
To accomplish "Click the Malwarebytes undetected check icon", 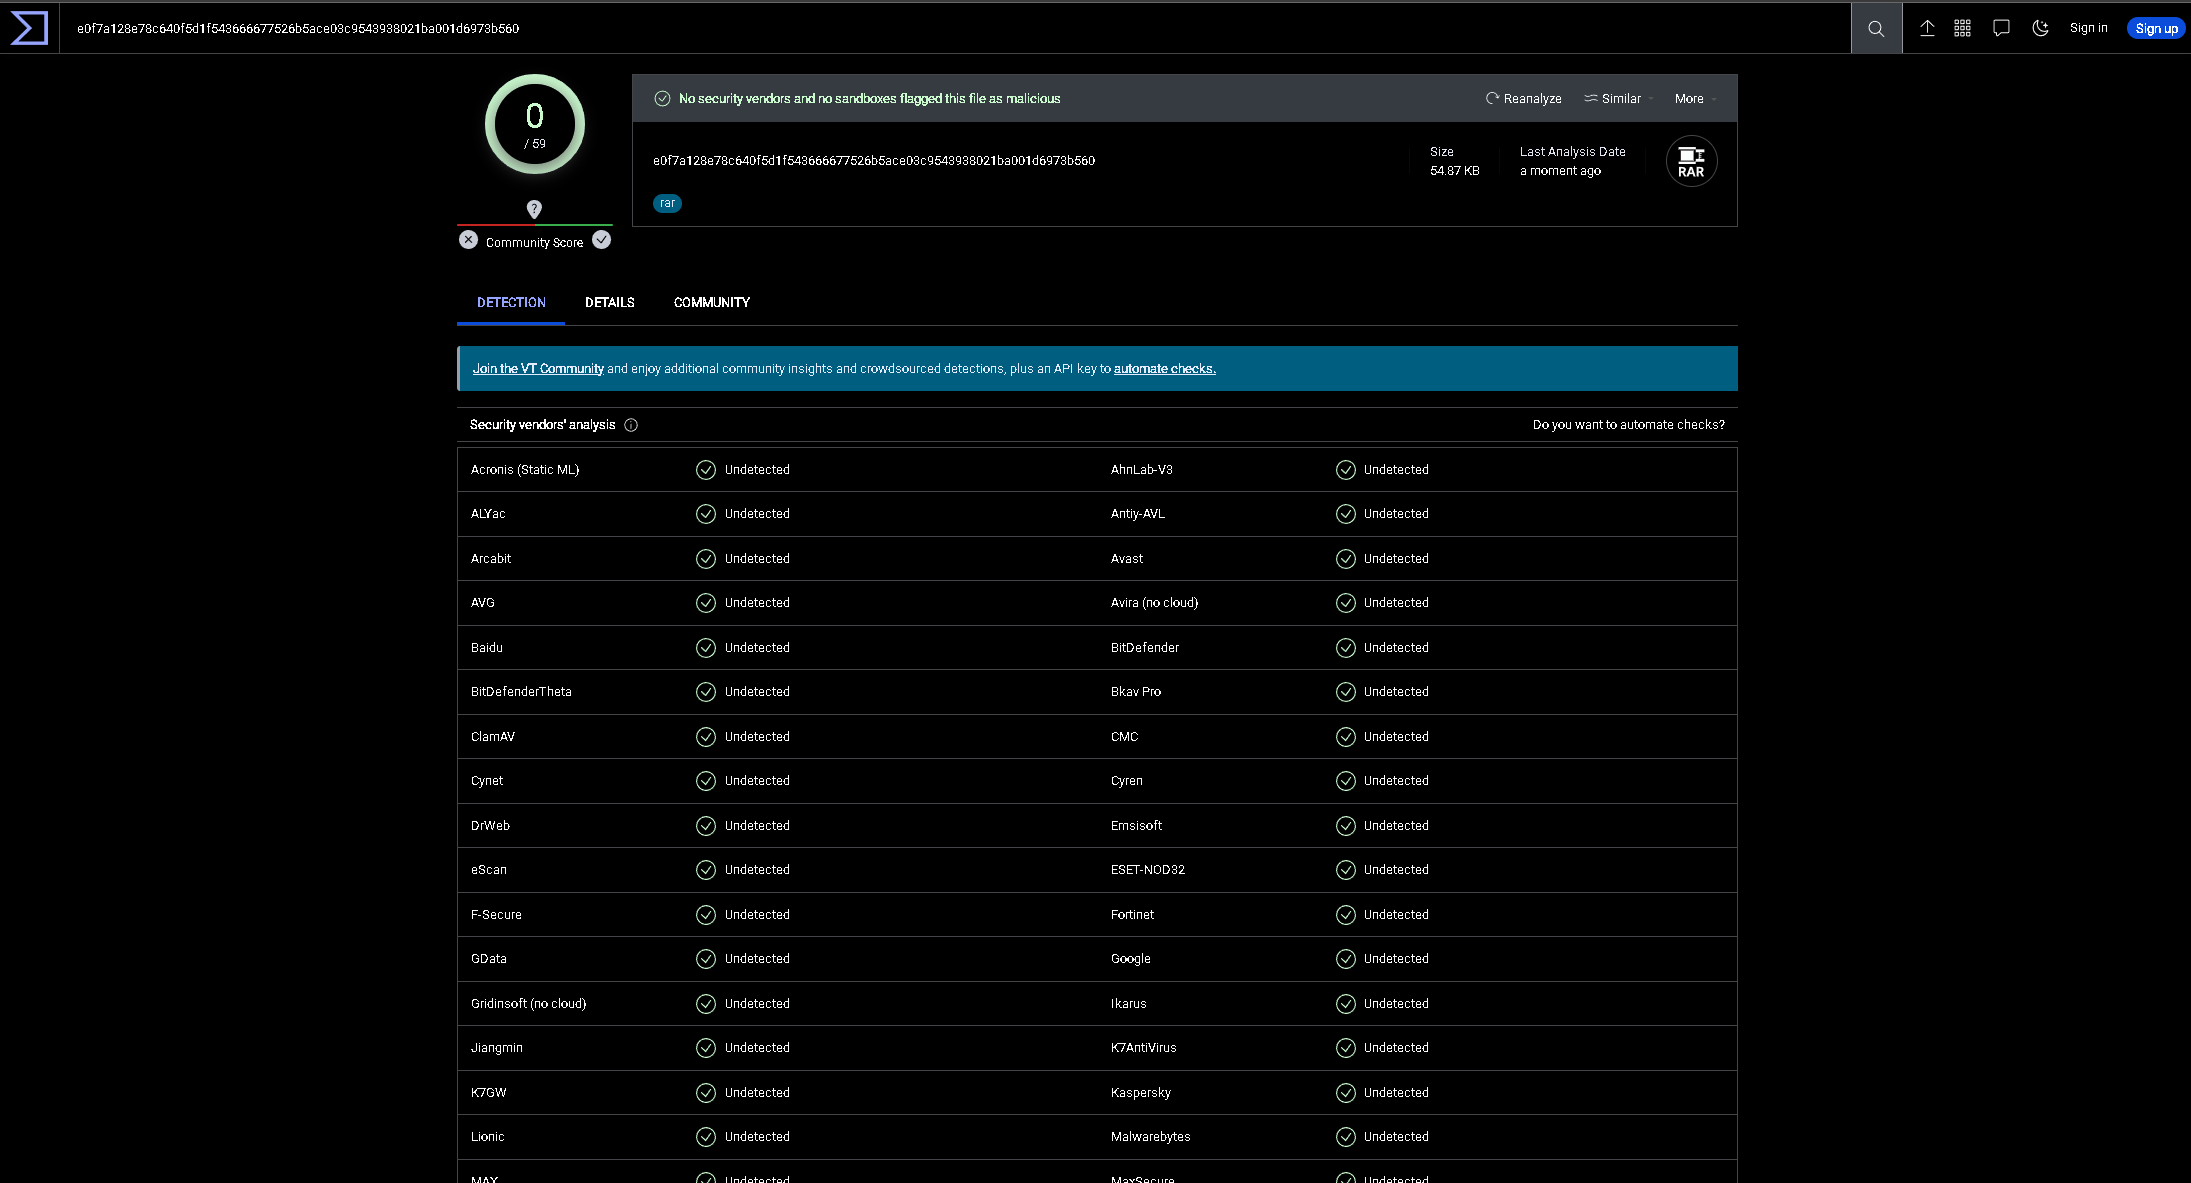I will tap(1346, 1137).
